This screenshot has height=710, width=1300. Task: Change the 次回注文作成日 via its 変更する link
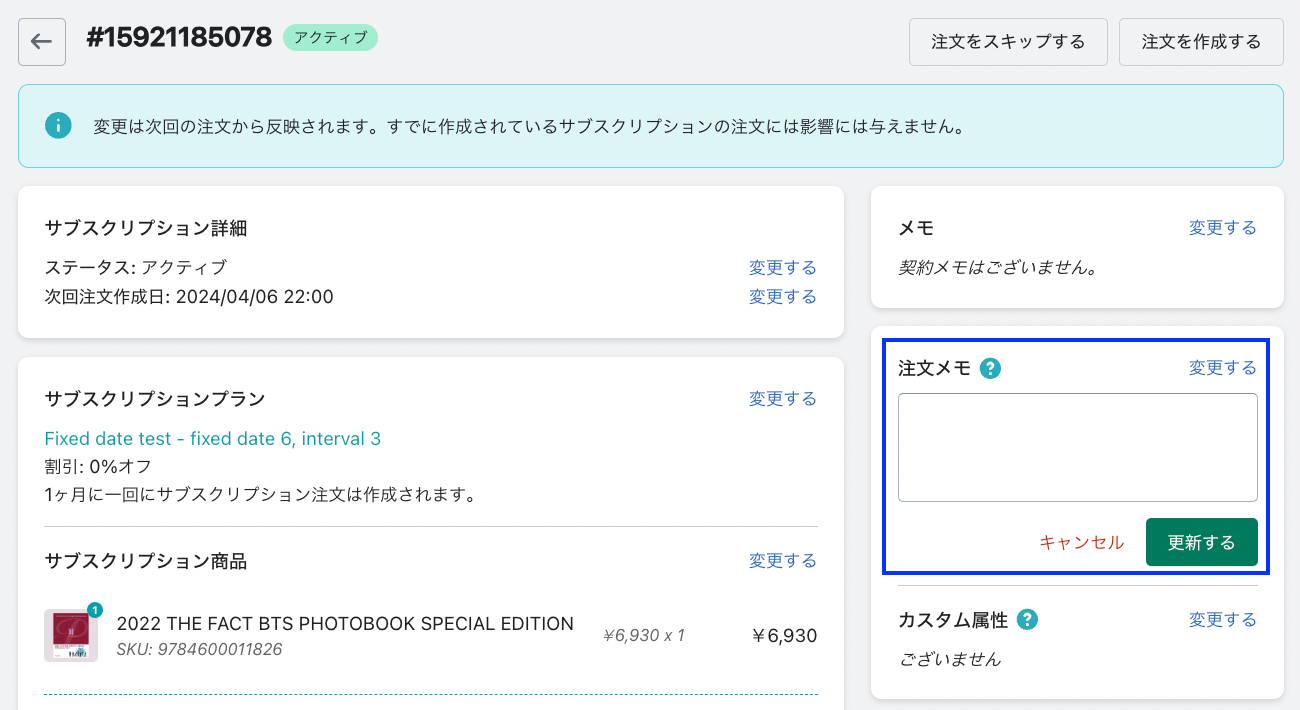(x=782, y=297)
